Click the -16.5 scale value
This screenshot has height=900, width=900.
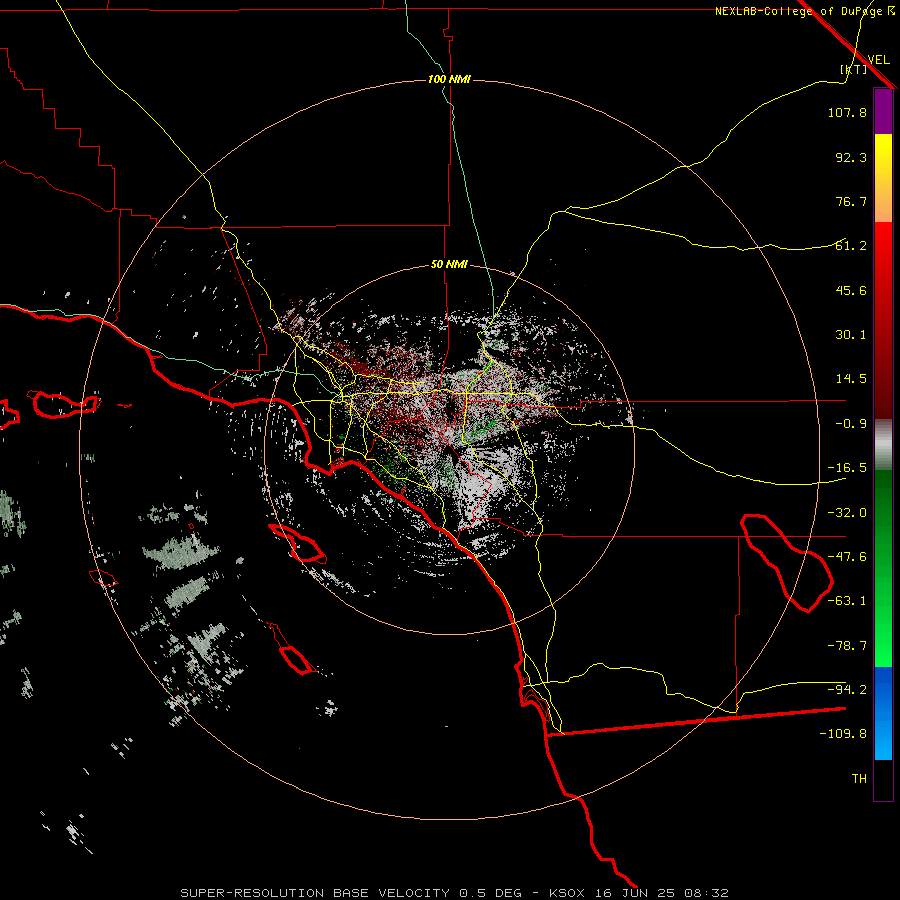click(847, 468)
